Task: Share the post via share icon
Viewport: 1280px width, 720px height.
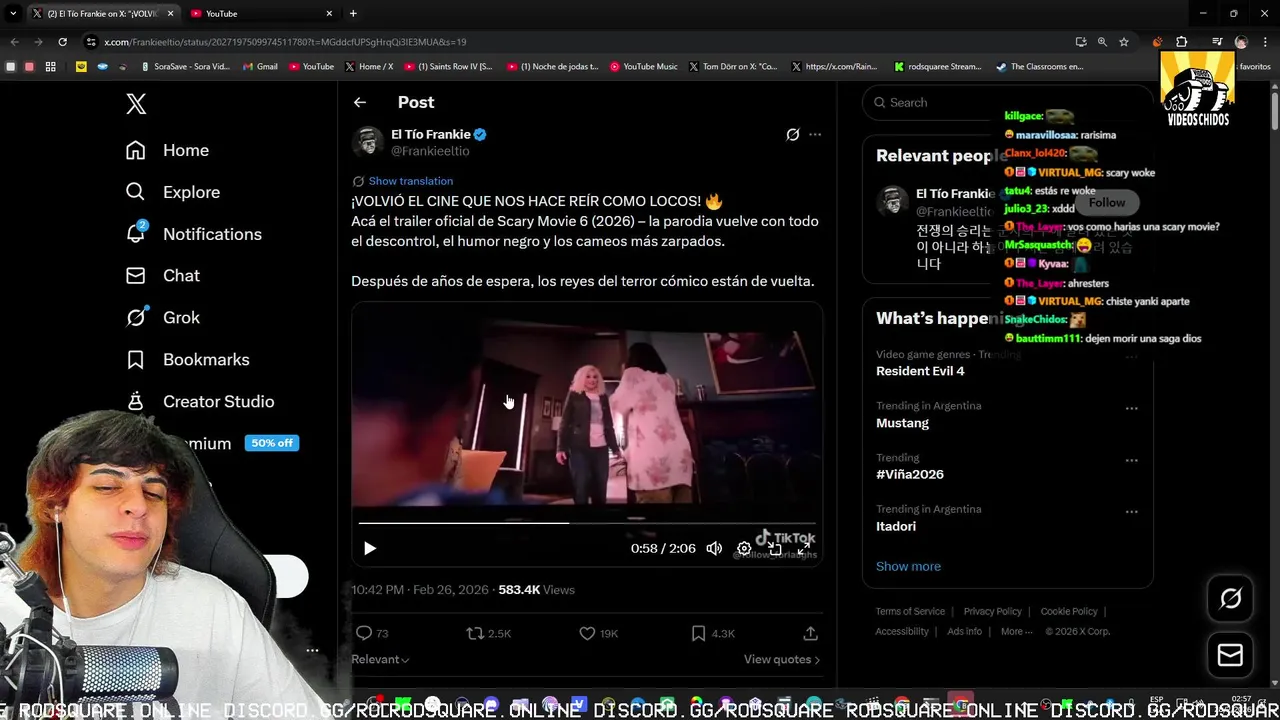Action: [811, 633]
